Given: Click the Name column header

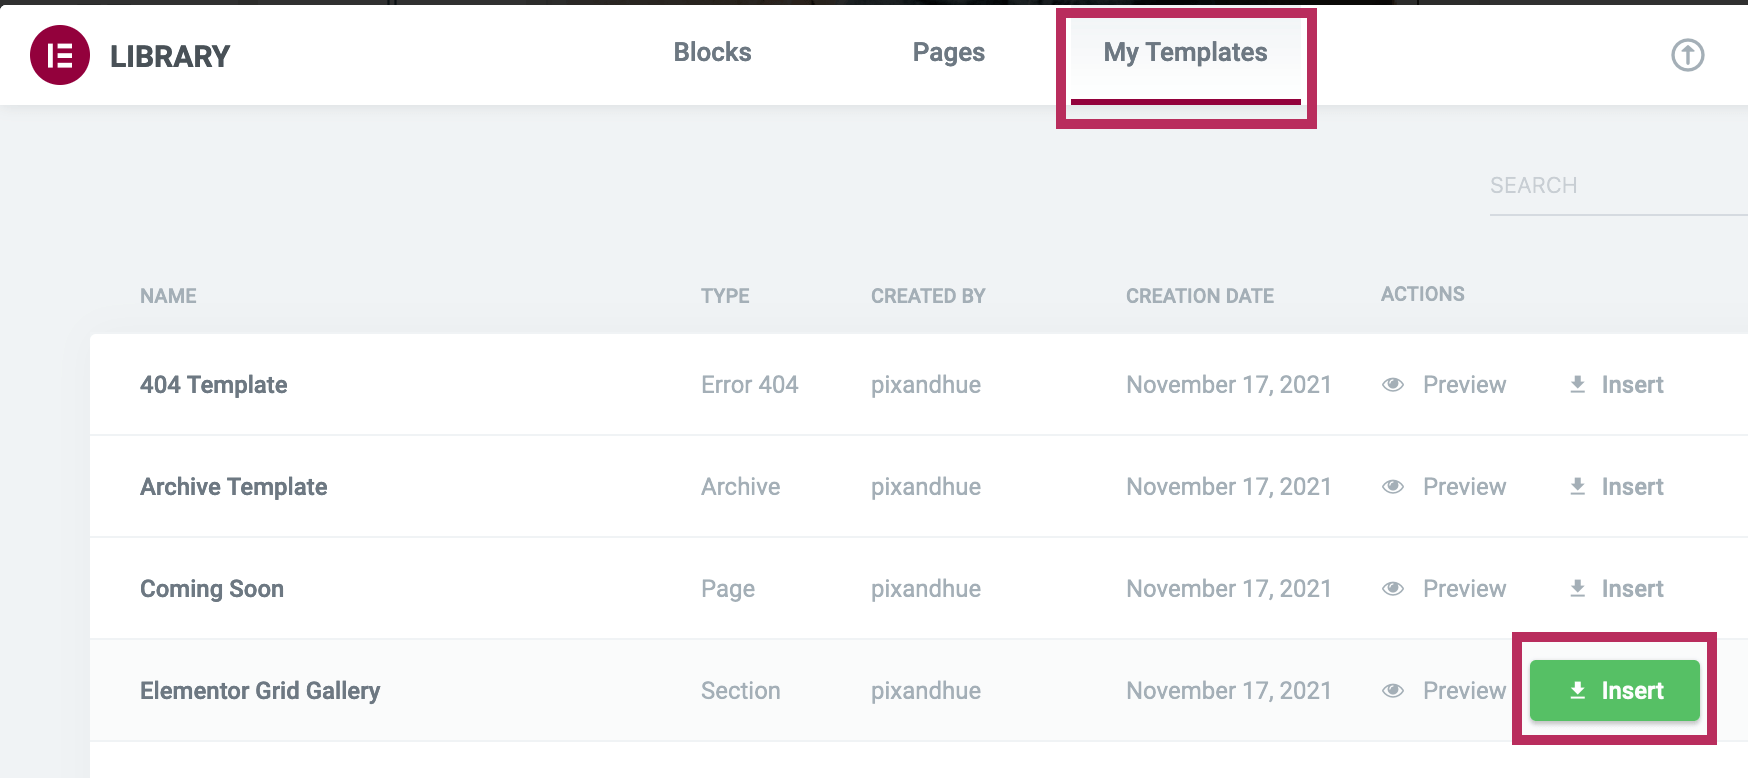Looking at the screenshot, I should (168, 296).
